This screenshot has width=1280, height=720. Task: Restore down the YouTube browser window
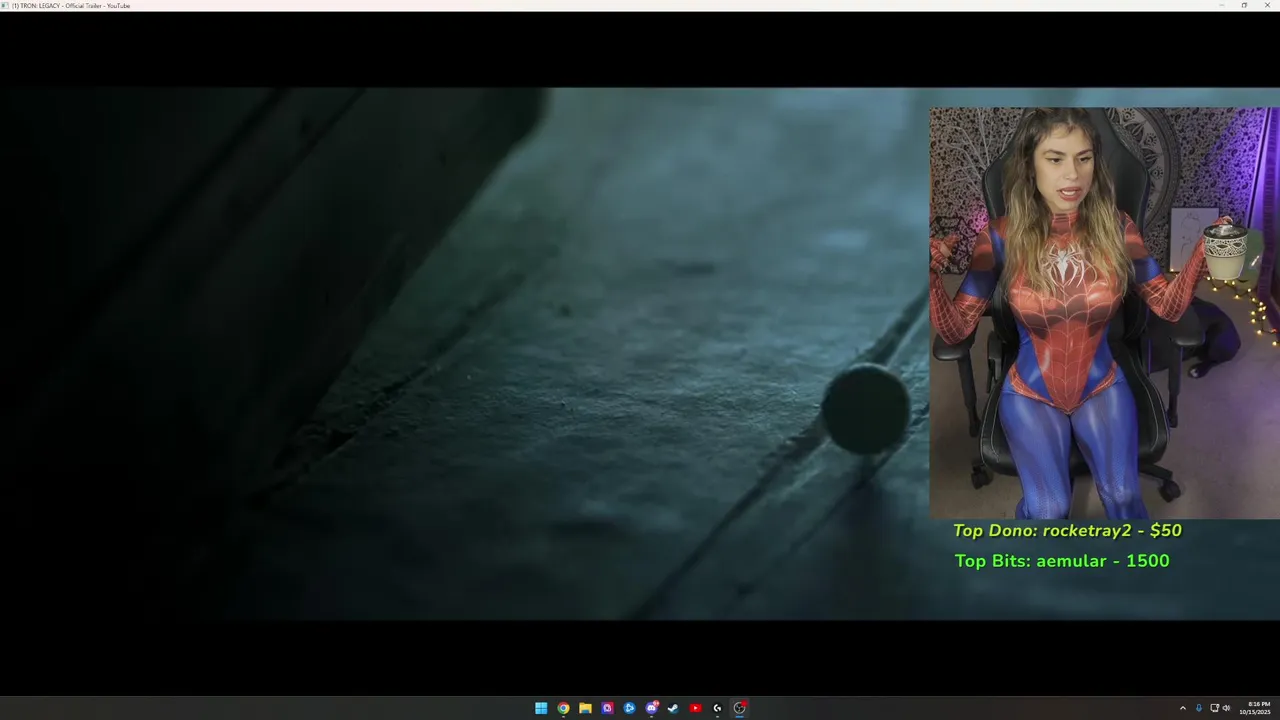tap(1244, 5)
